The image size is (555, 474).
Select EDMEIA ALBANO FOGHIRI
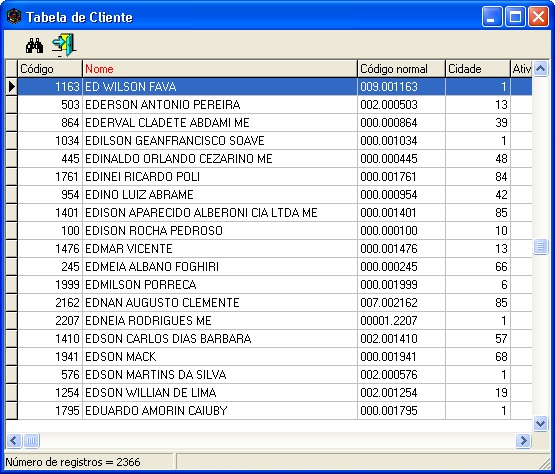pyautogui.click(x=220, y=267)
